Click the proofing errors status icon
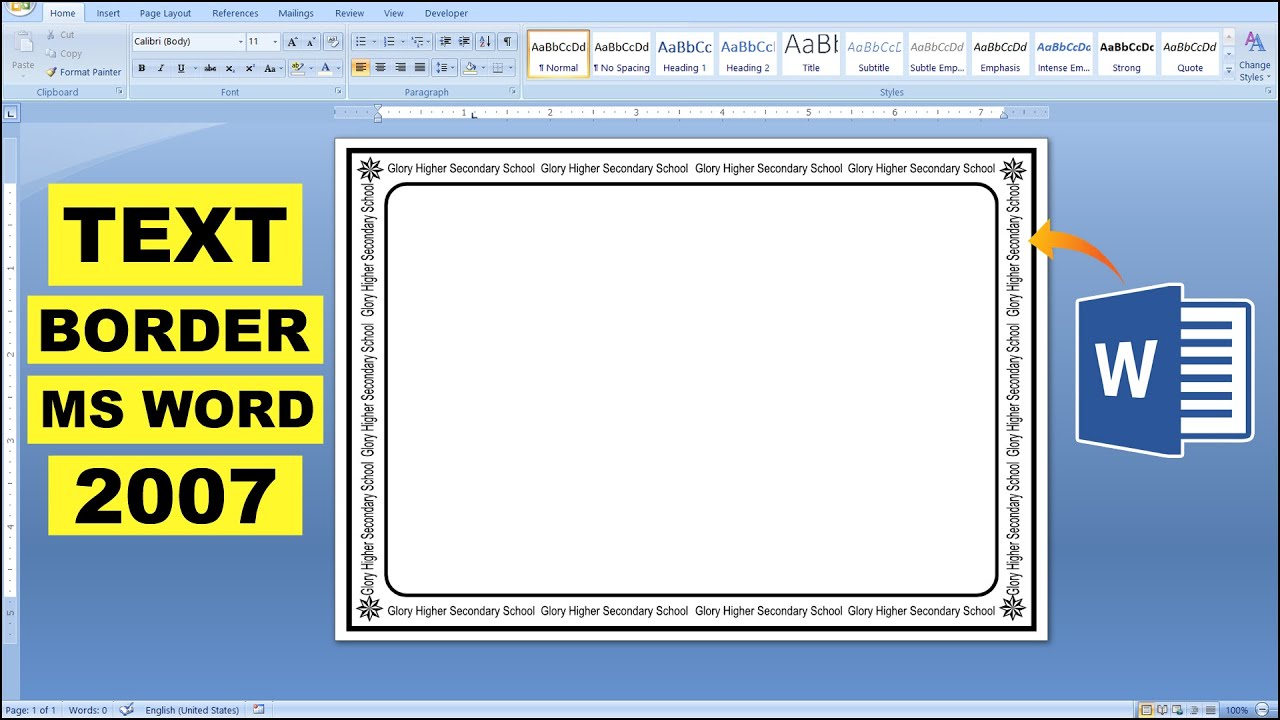The image size is (1280, 720). click(126, 710)
